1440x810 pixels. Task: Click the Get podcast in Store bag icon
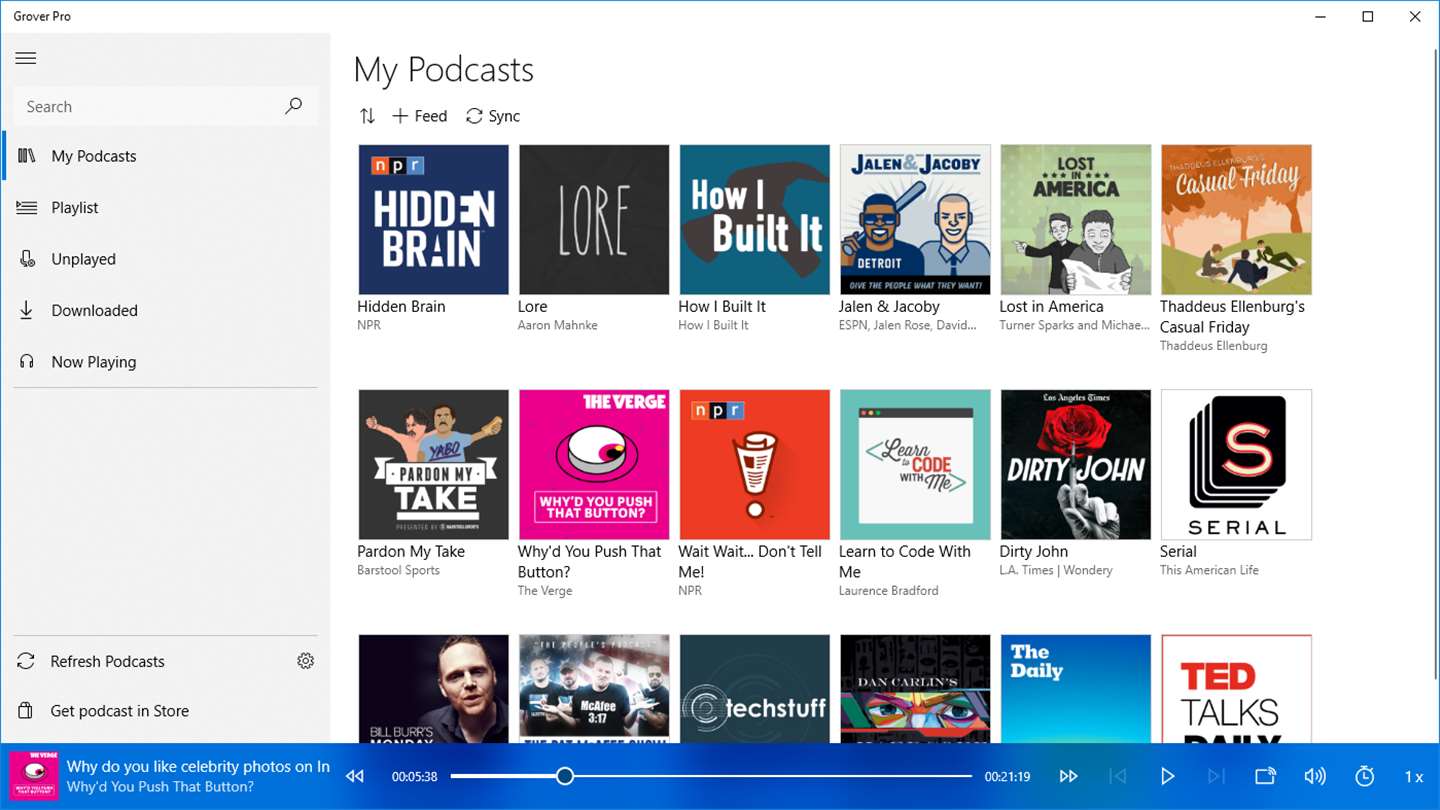click(x=26, y=711)
